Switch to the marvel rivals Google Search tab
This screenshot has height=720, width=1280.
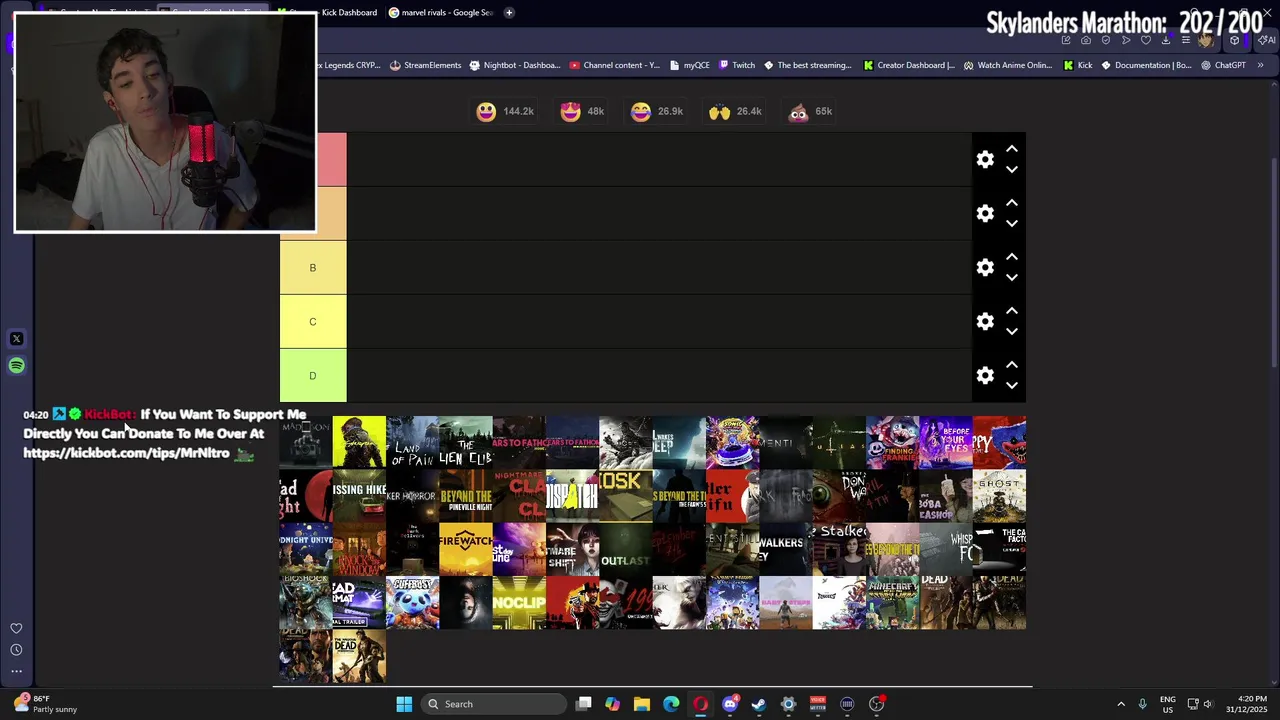coord(440,12)
